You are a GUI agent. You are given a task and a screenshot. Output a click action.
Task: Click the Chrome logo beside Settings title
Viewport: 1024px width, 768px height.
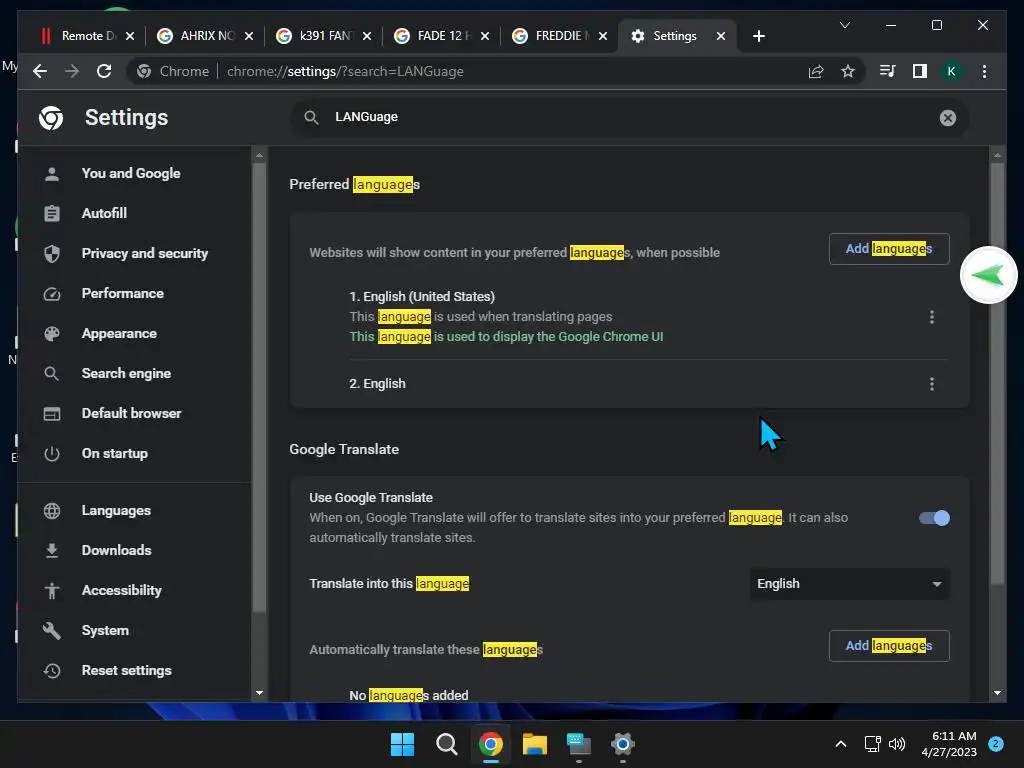[x=51, y=118]
